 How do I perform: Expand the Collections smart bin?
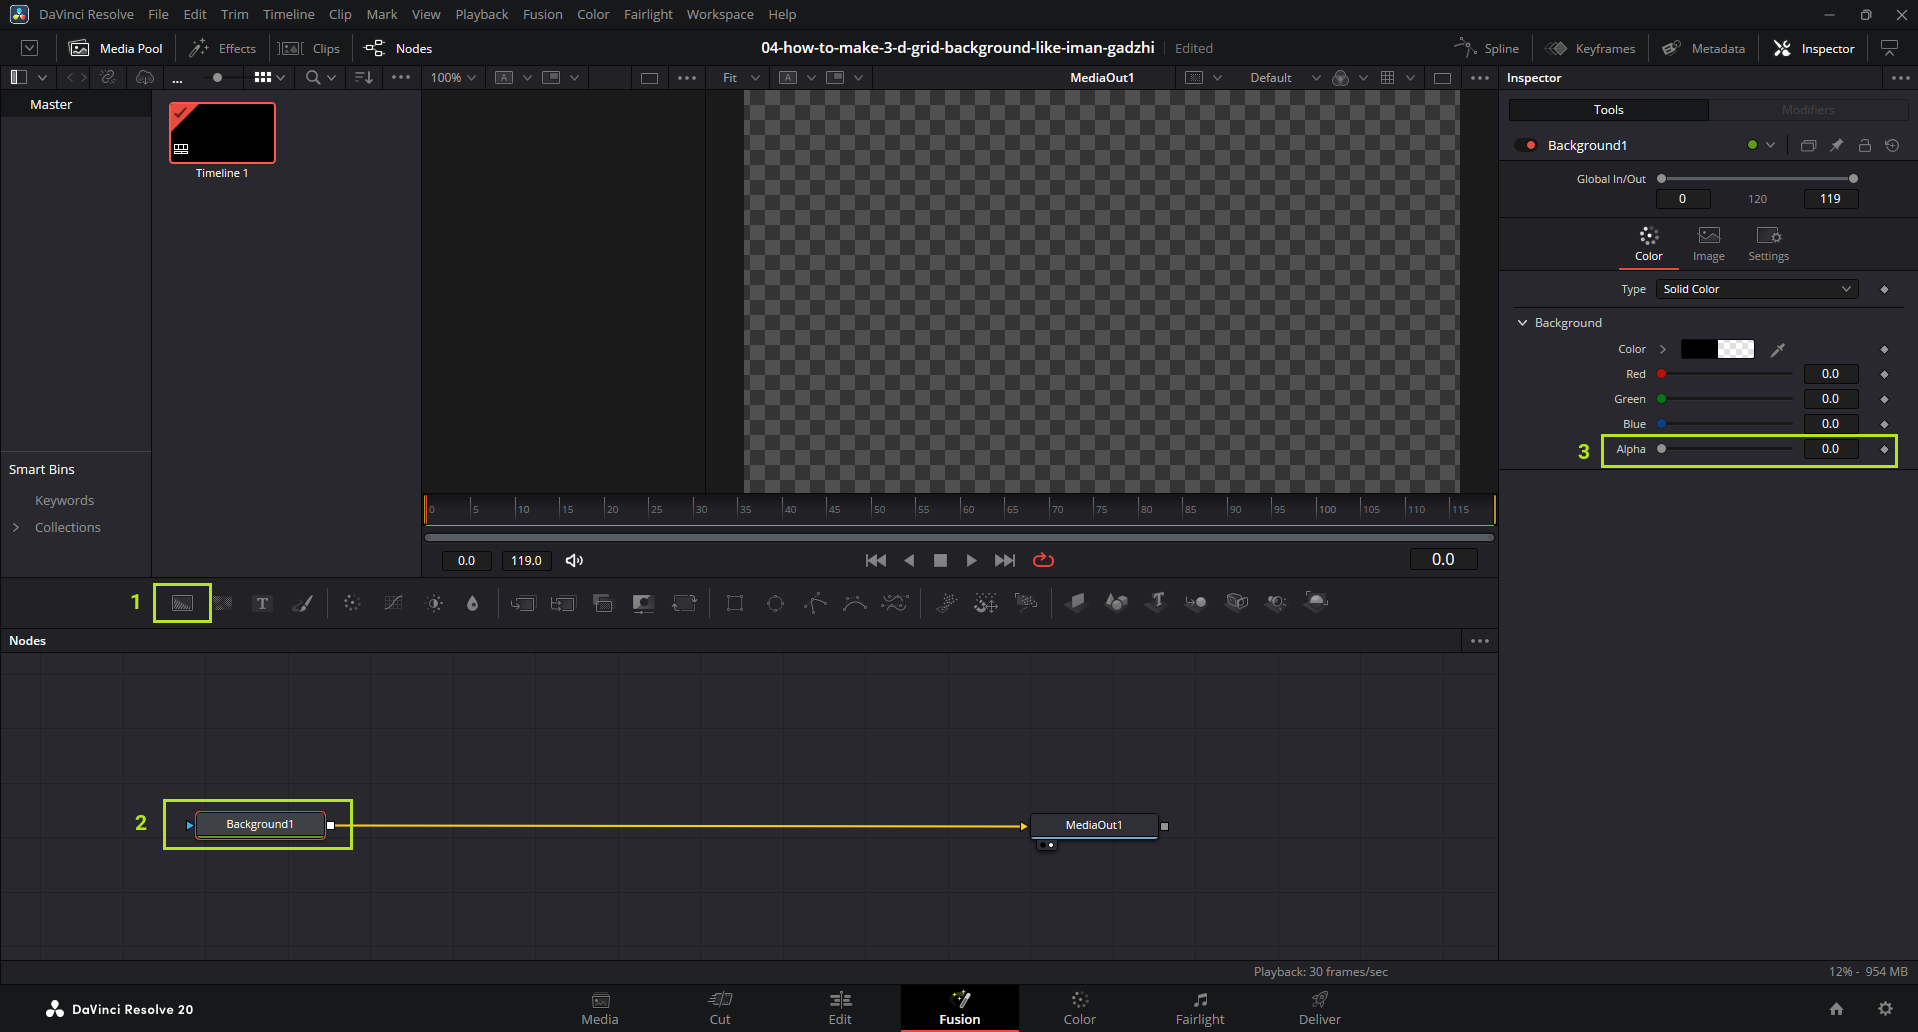coord(16,527)
